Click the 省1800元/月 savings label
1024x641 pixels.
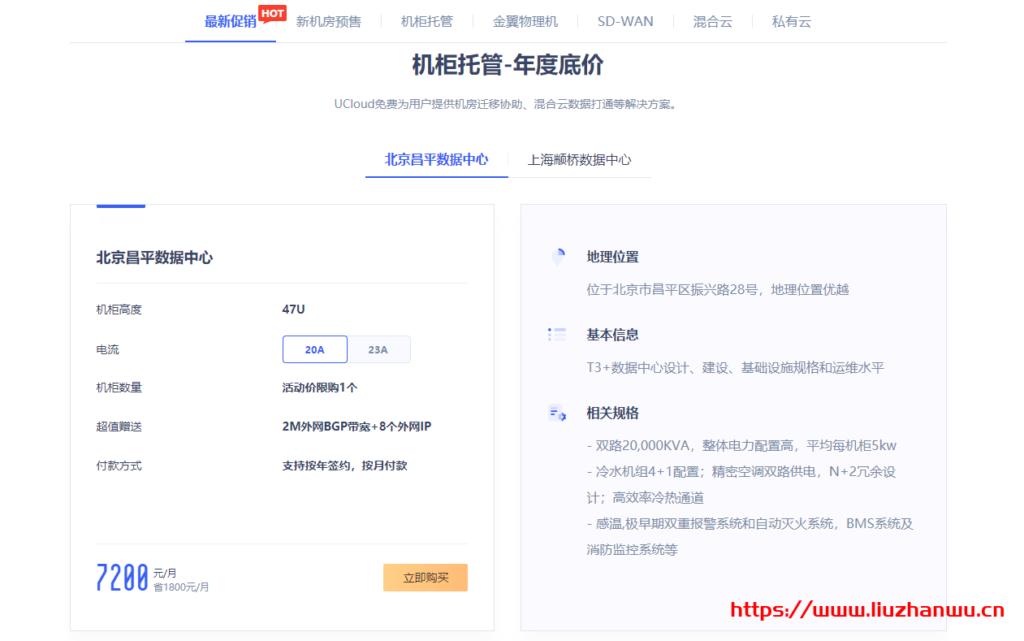(x=181, y=585)
